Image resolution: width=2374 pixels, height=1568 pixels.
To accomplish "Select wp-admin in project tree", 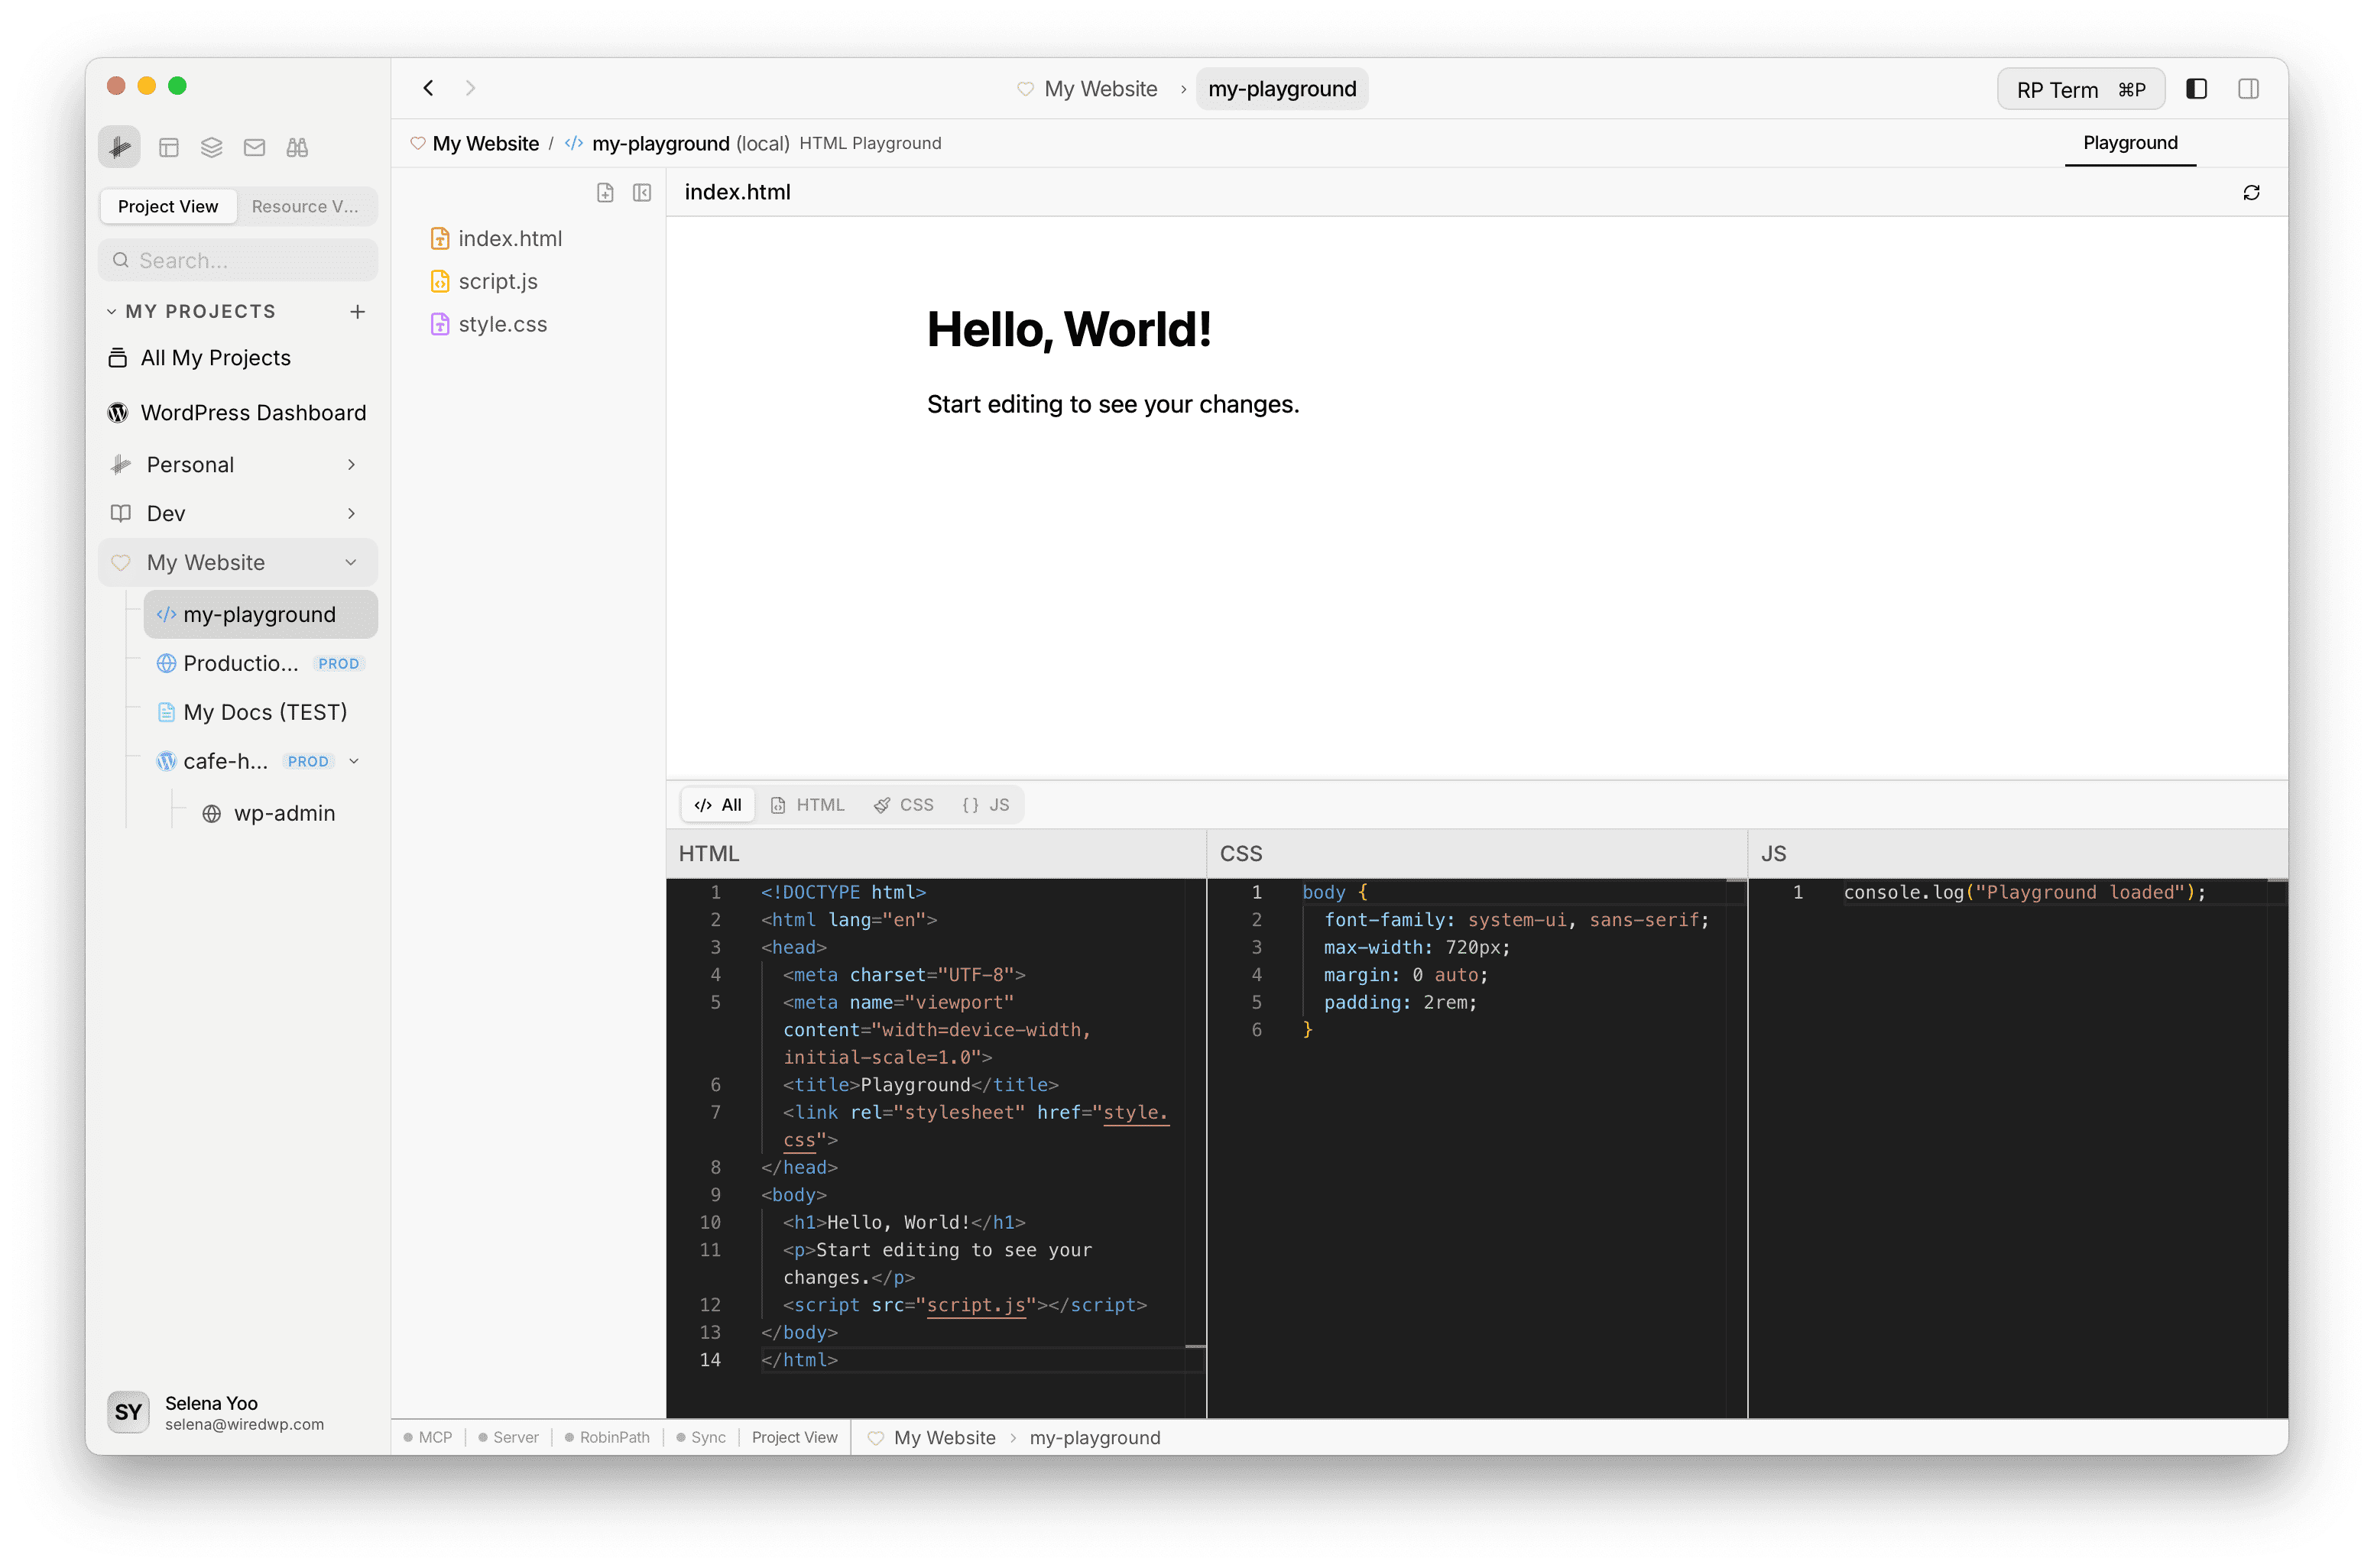I will 285,813.
